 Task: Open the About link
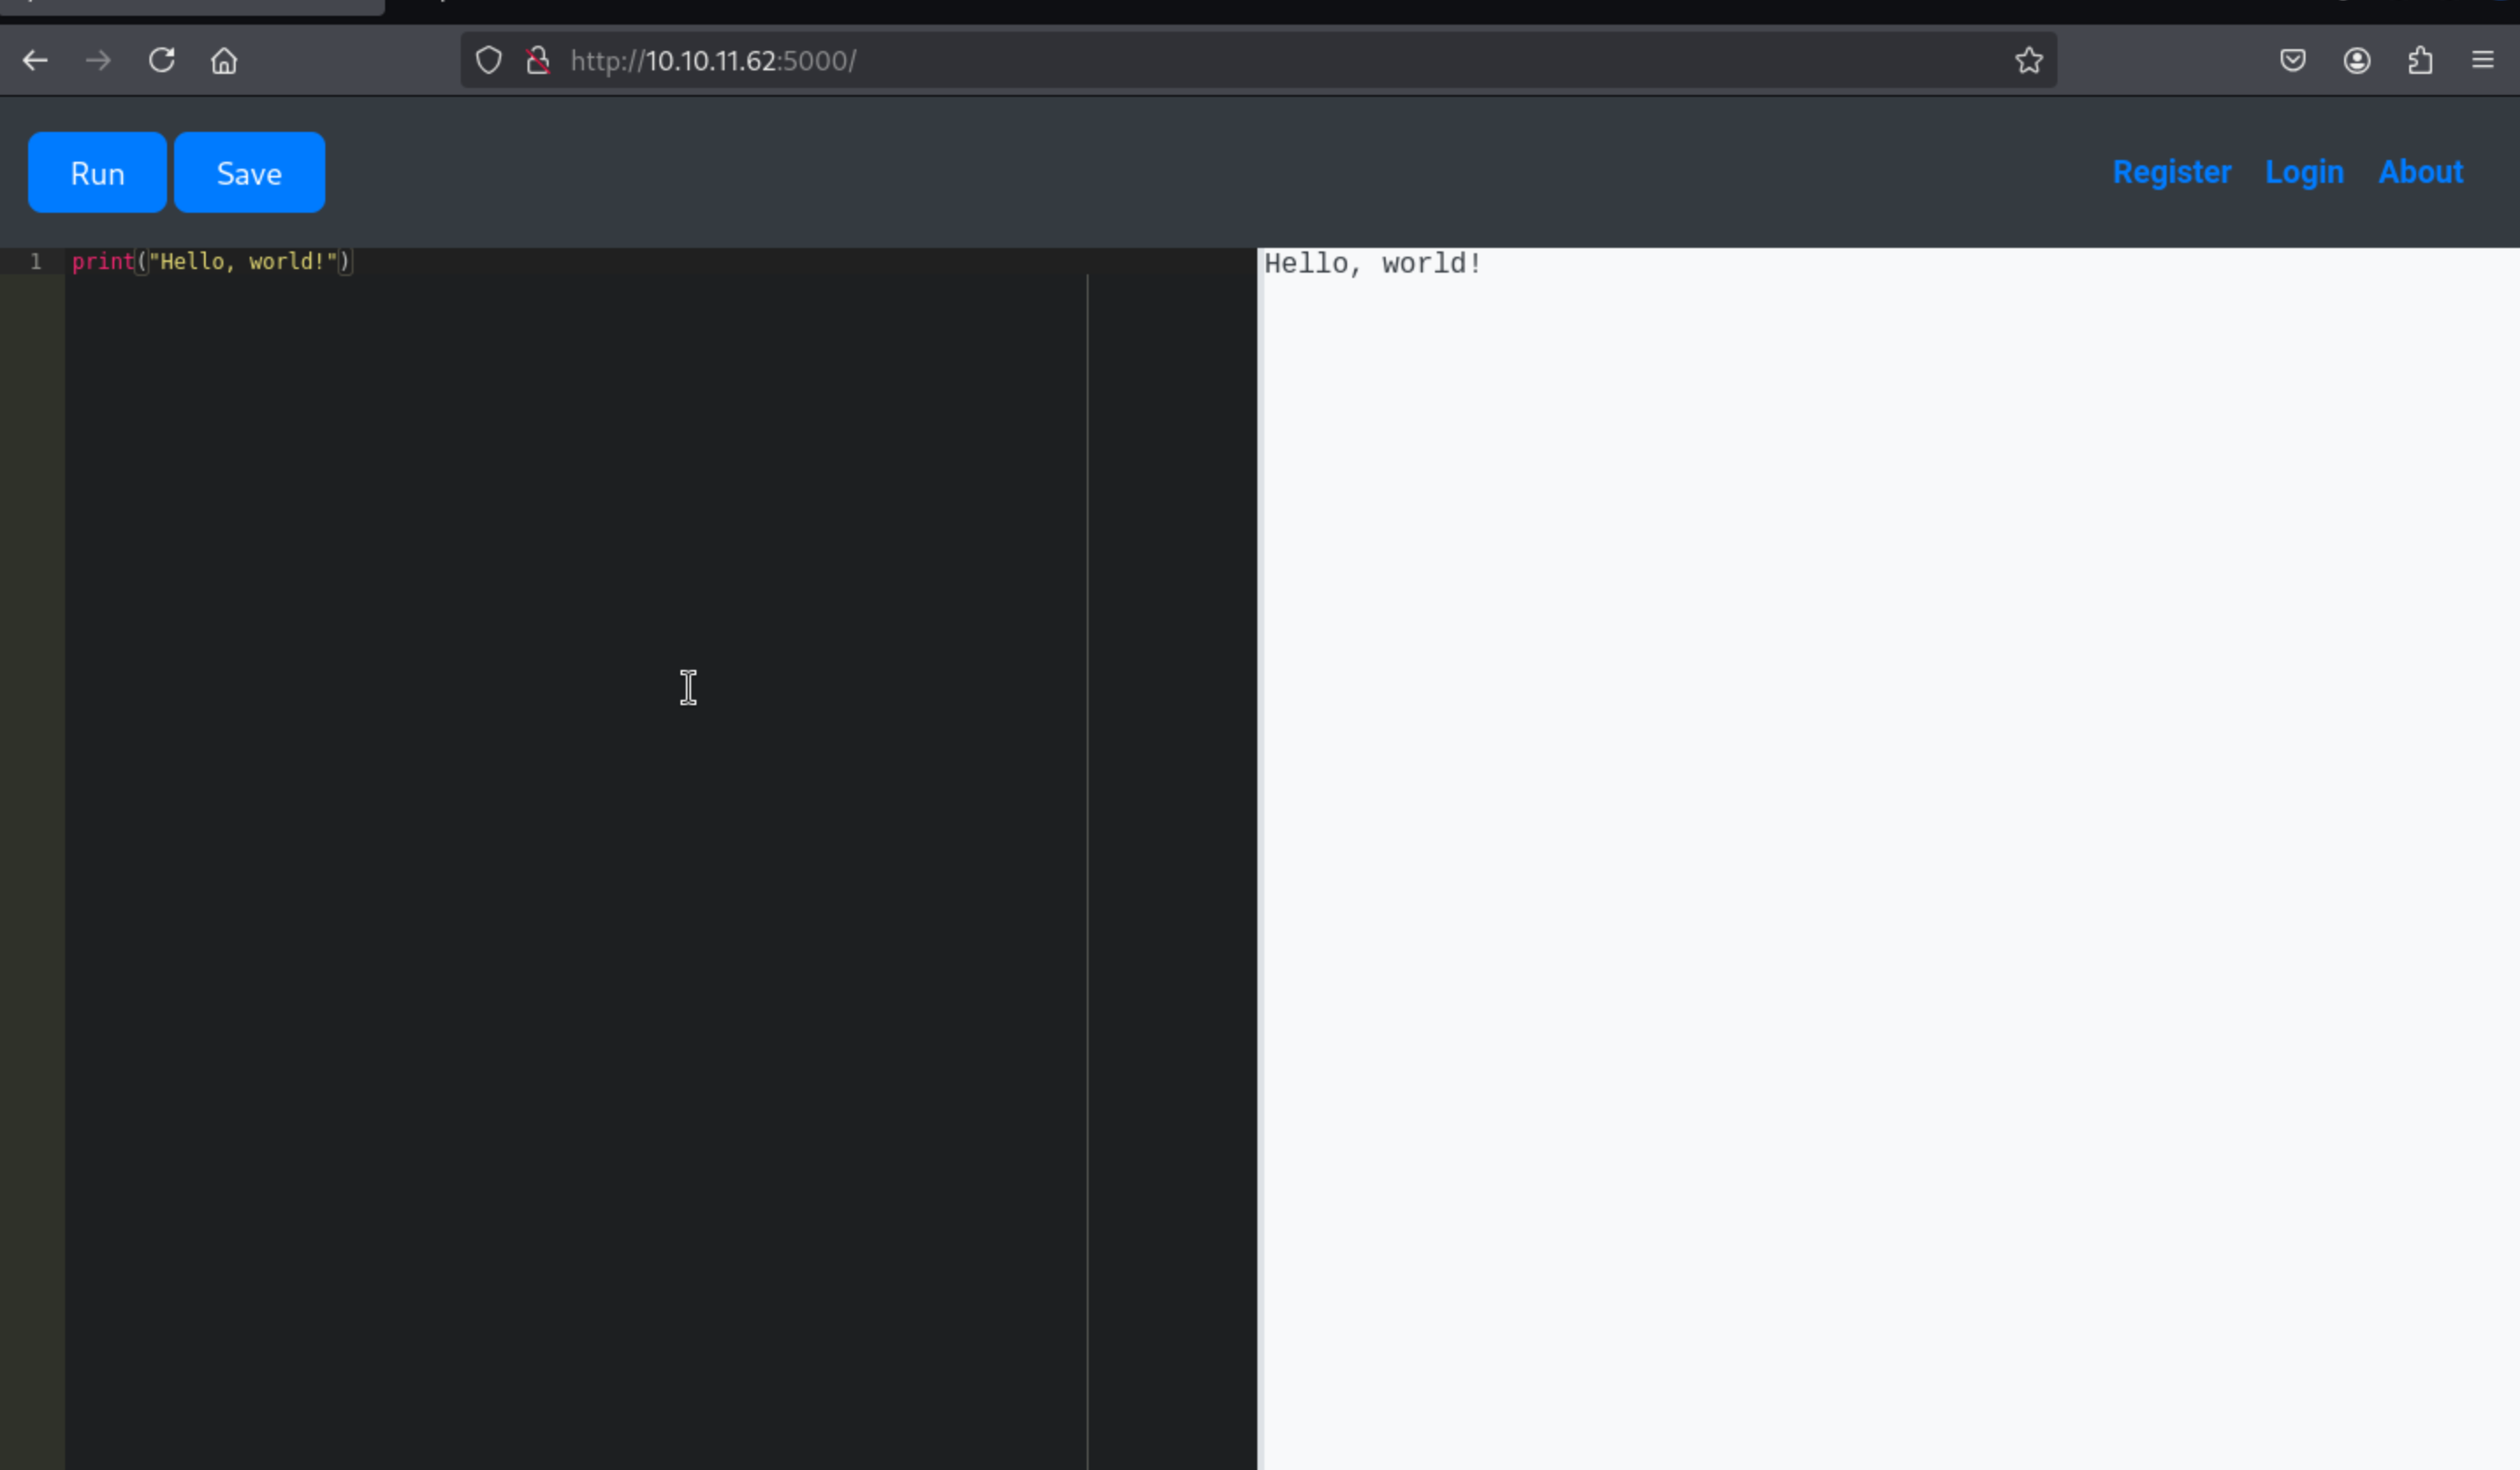[2420, 172]
